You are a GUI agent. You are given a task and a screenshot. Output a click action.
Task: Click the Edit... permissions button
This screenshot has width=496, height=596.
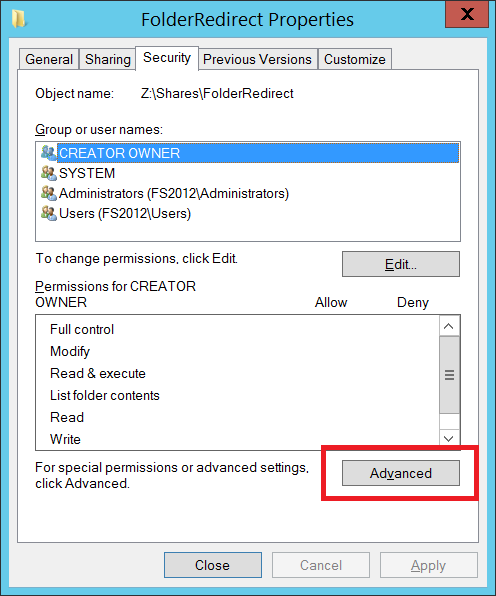401,264
